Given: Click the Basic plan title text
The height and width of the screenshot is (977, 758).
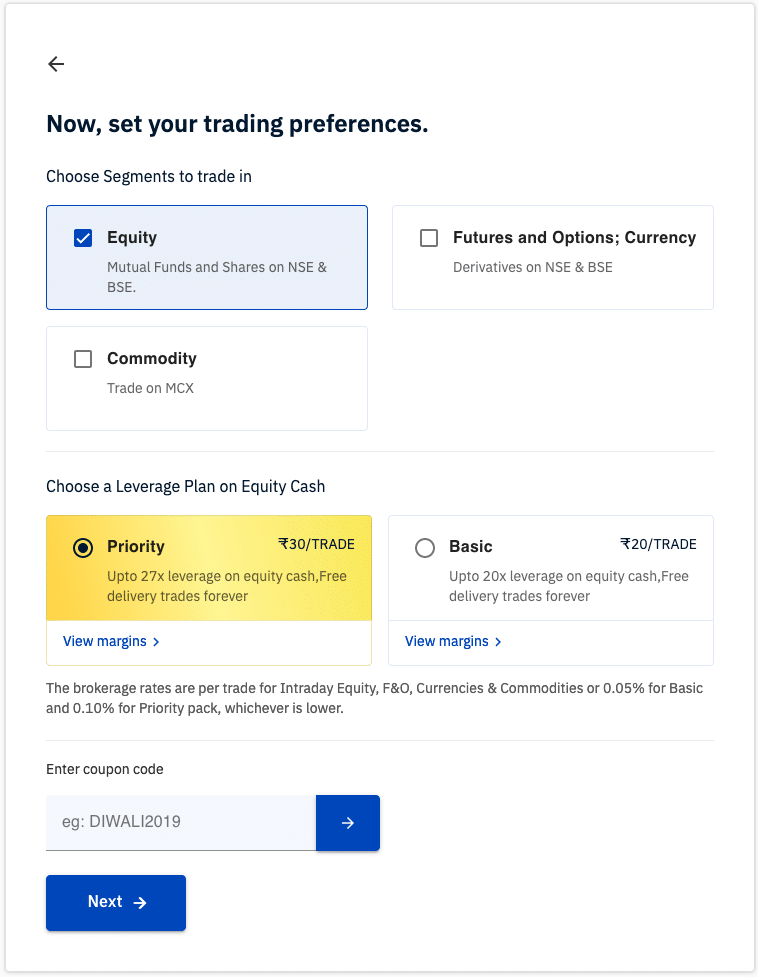Looking at the screenshot, I should tap(471, 546).
